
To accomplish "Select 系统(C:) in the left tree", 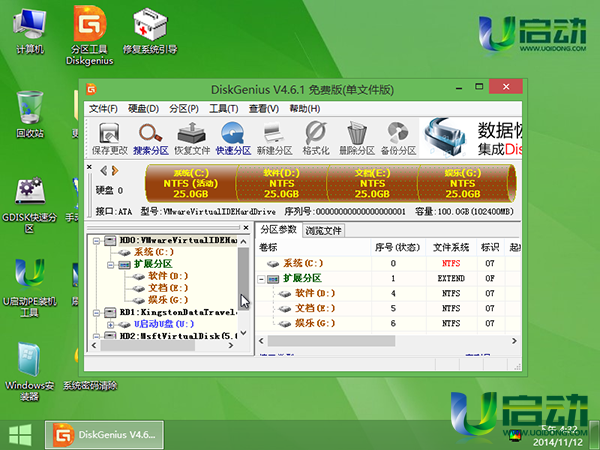I will pyautogui.click(x=153, y=252).
